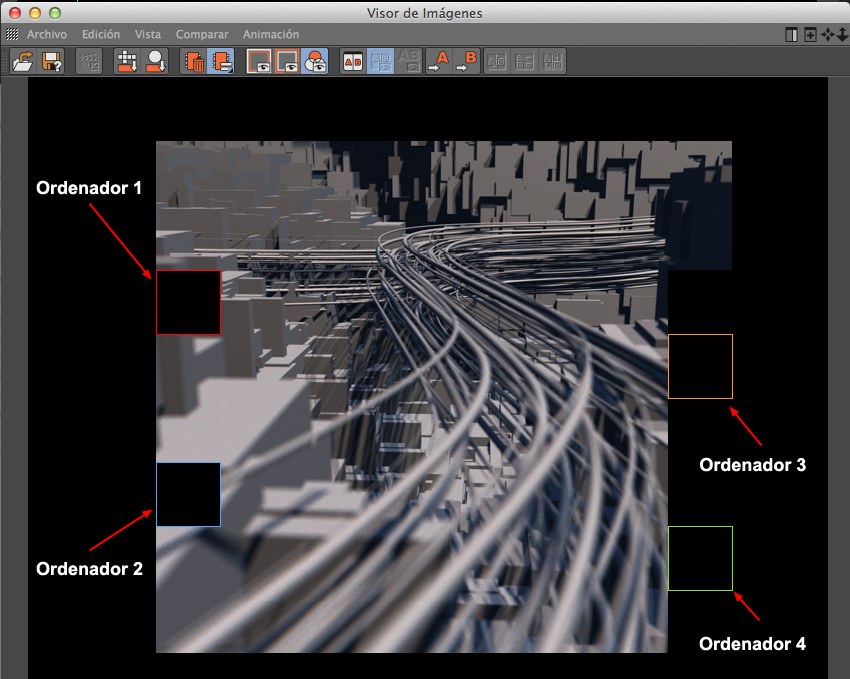Click the plus-in-square icon at top right
The width and height of the screenshot is (850, 679).
click(x=809, y=35)
